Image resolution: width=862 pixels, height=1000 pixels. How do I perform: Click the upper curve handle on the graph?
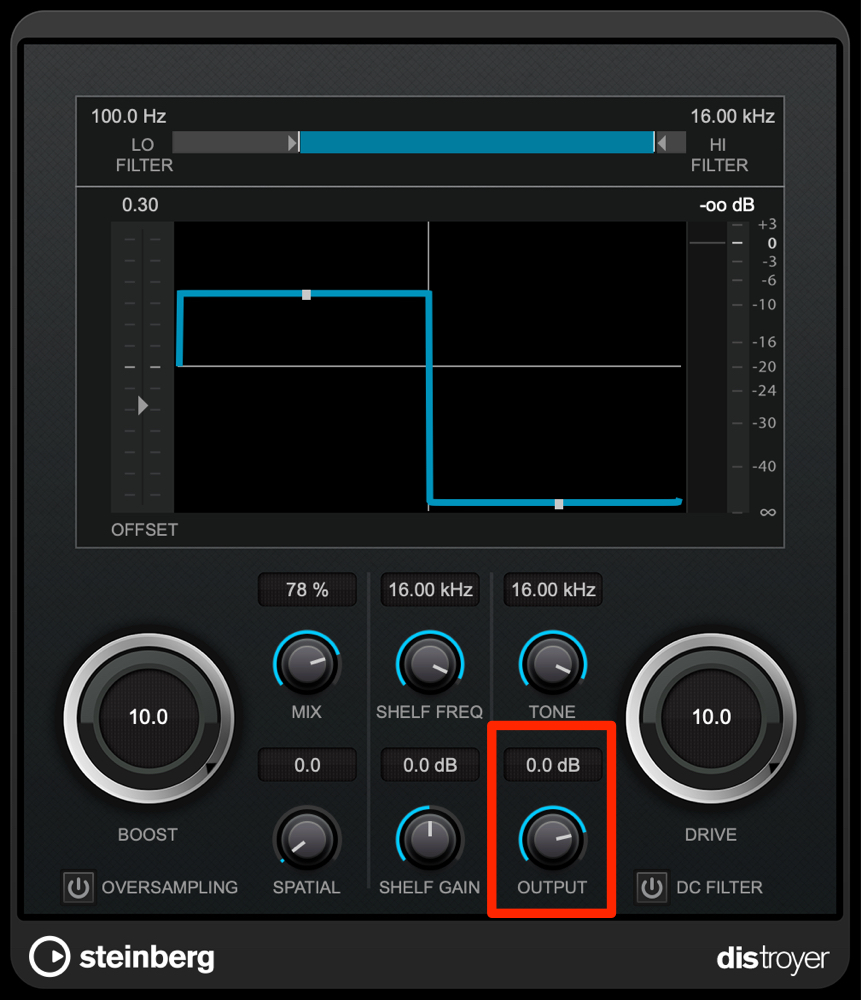(307, 295)
